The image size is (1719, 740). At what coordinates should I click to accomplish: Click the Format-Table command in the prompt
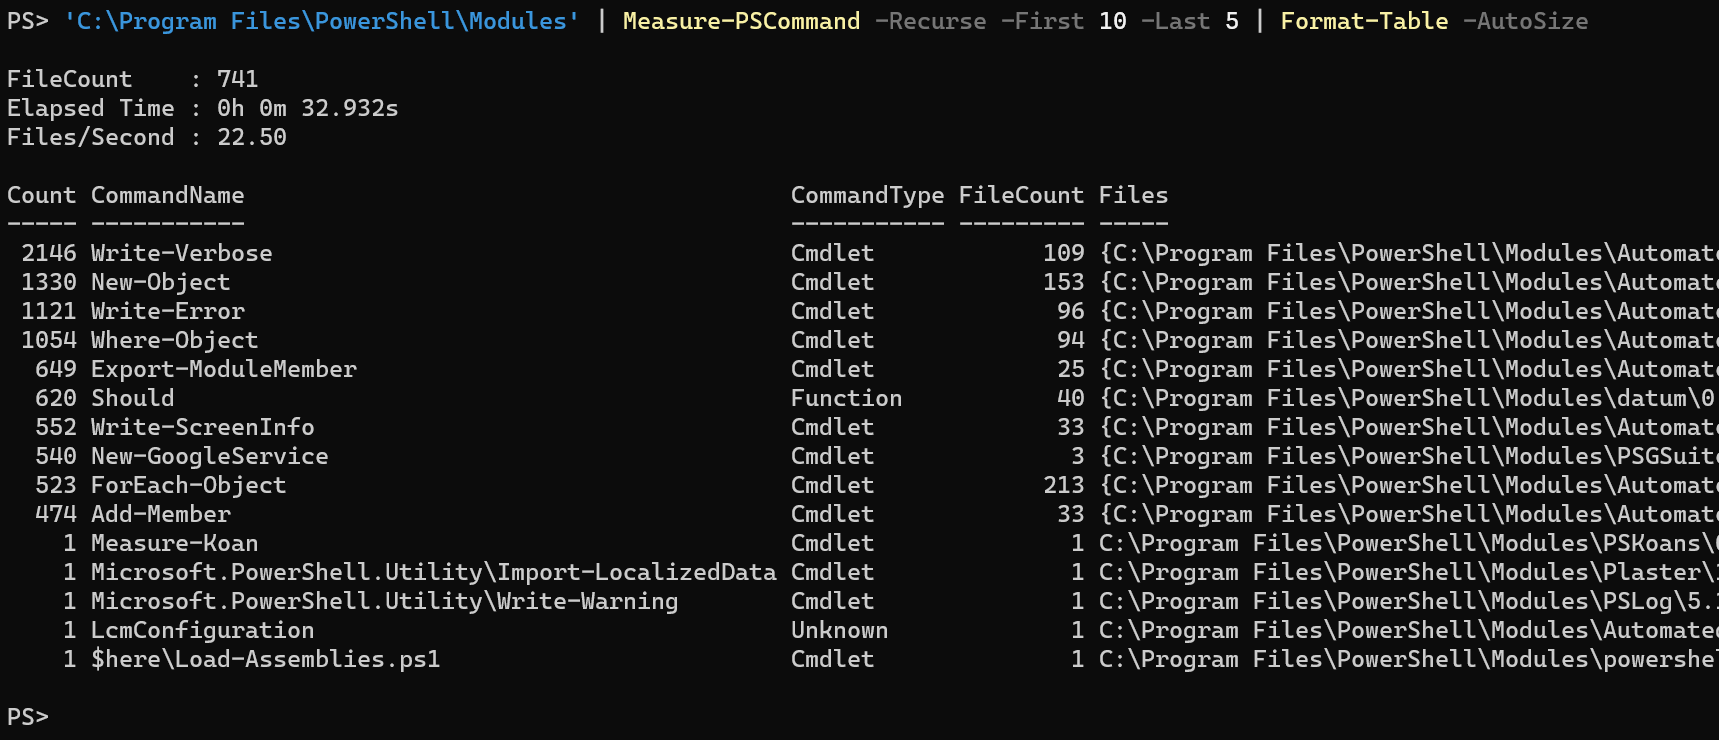pos(1364,21)
